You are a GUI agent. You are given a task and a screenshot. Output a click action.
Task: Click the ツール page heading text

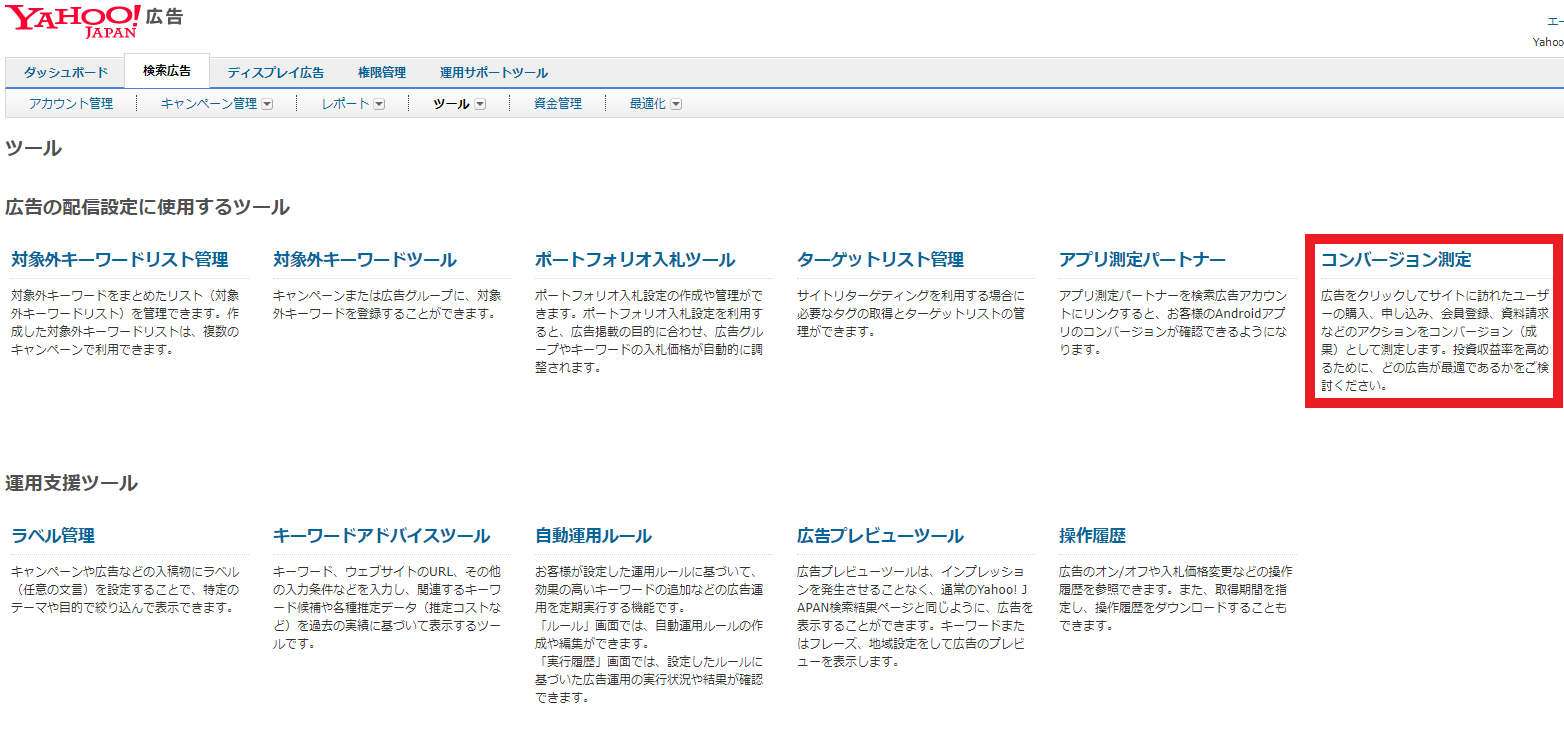(34, 149)
